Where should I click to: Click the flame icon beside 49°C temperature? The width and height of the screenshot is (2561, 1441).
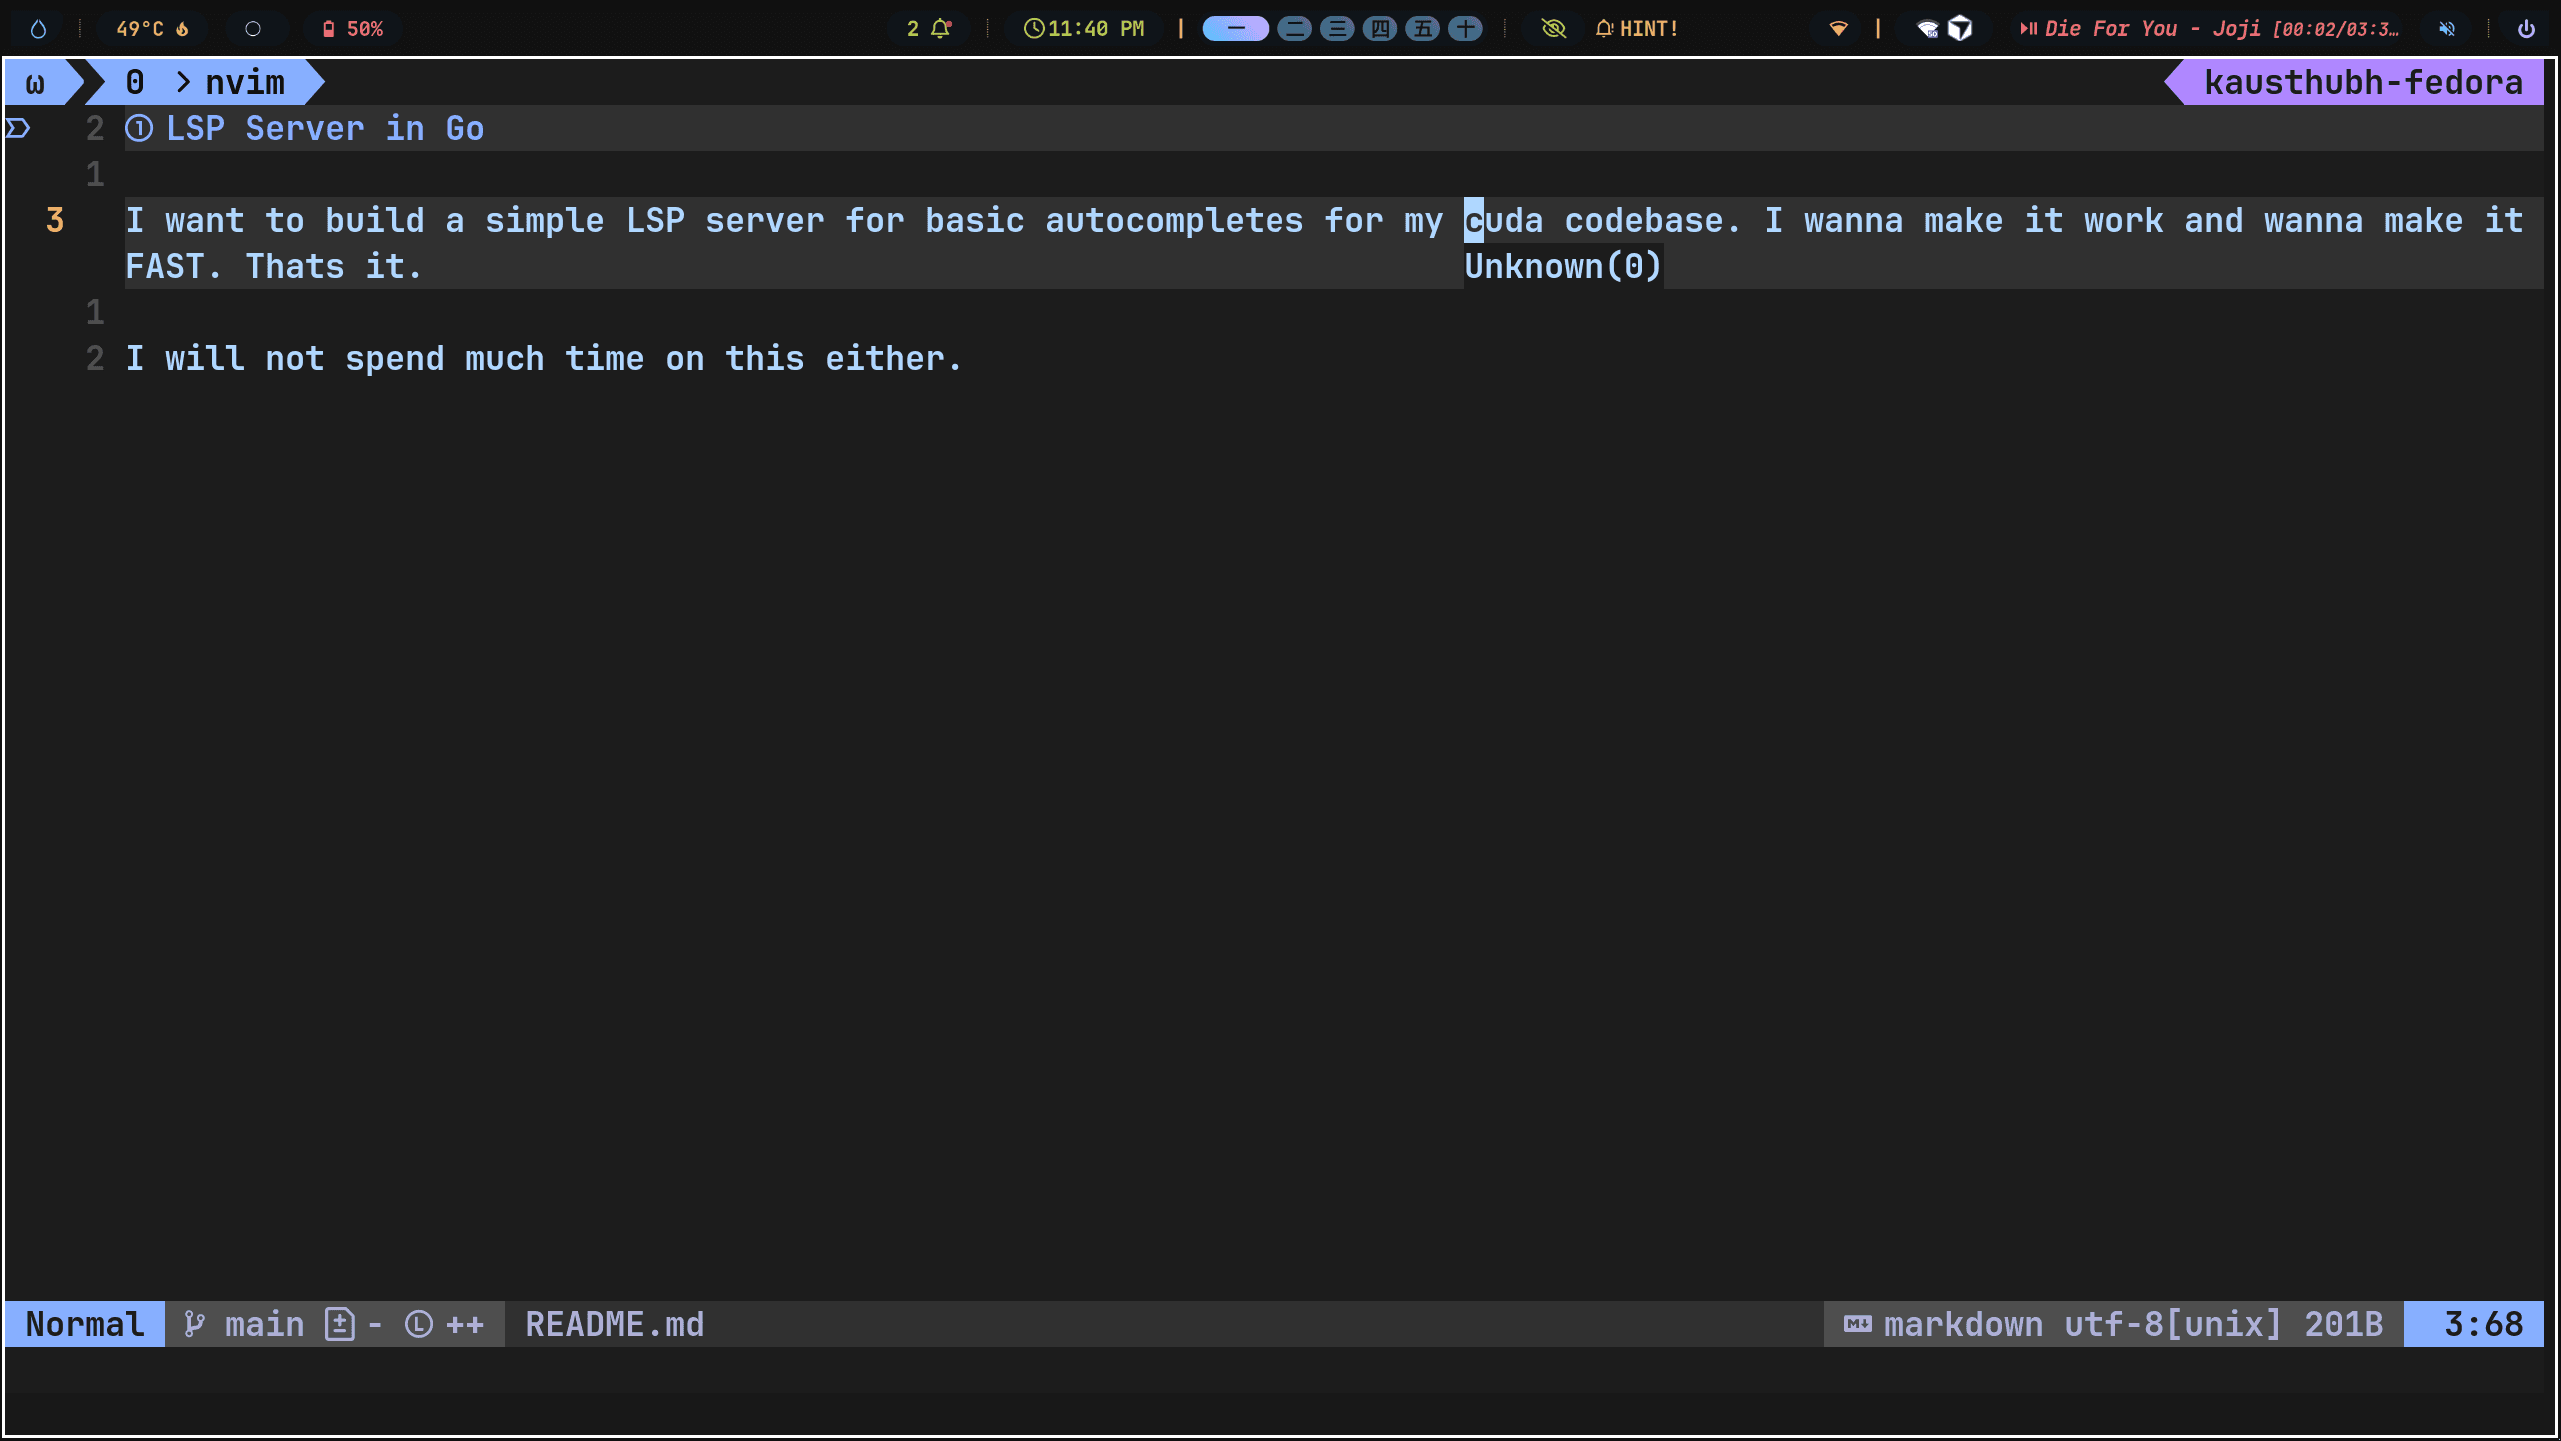click(182, 28)
